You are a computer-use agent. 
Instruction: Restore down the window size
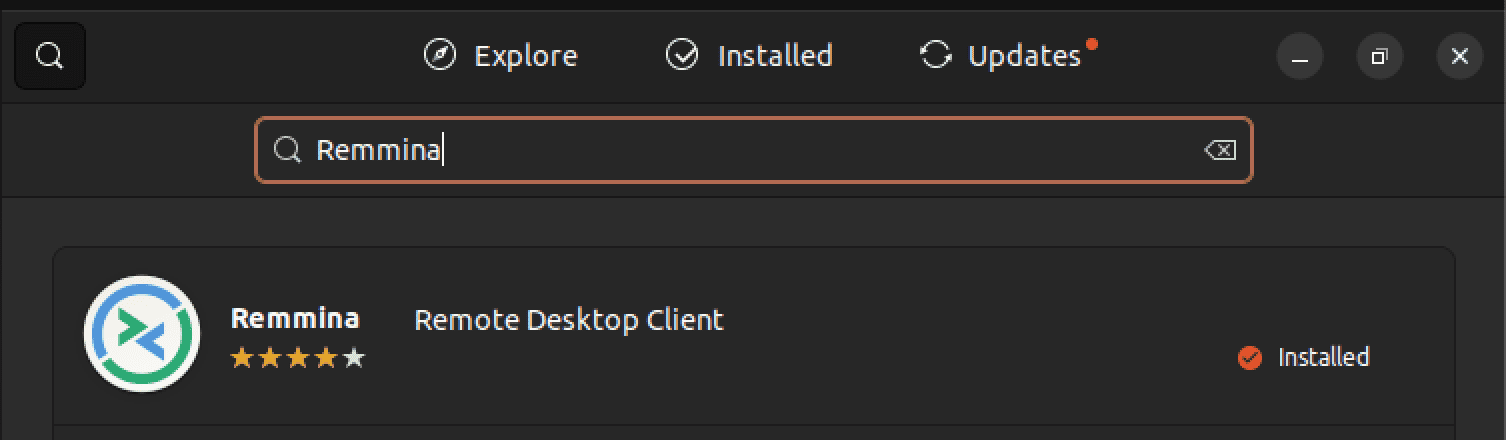[x=1380, y=57]
